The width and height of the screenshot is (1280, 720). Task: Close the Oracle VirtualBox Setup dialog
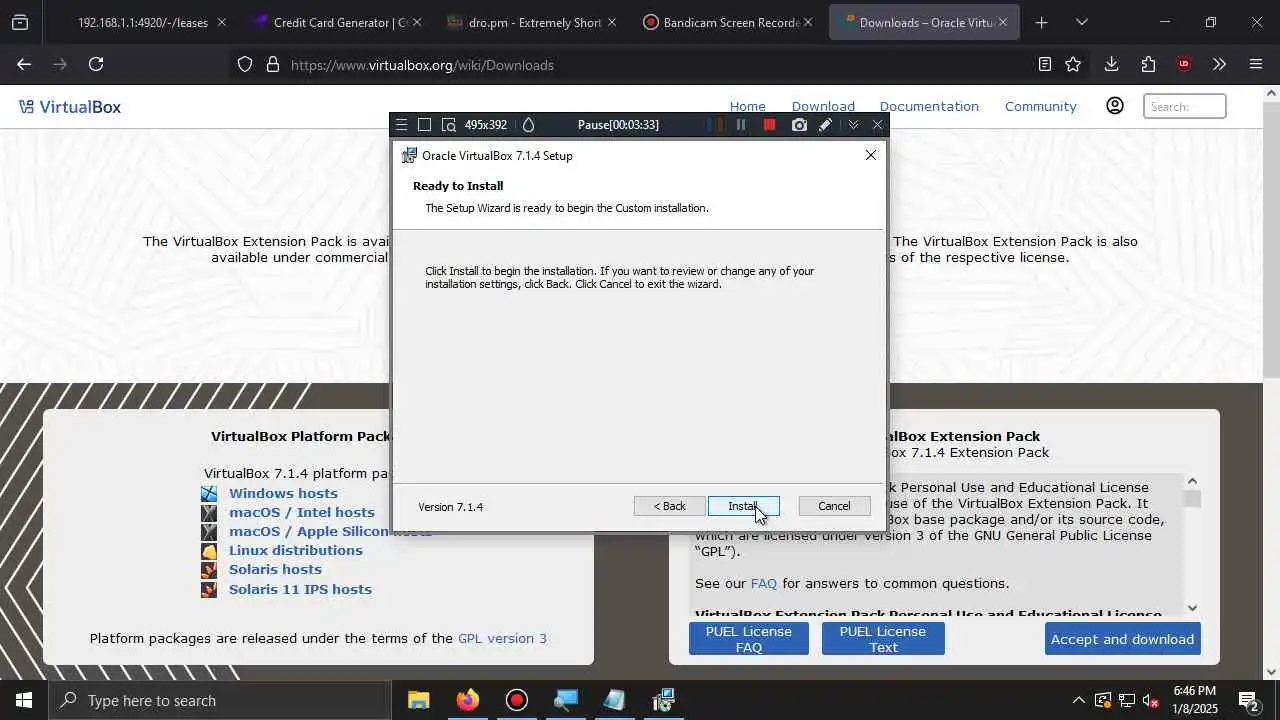[x=870, y=155]
